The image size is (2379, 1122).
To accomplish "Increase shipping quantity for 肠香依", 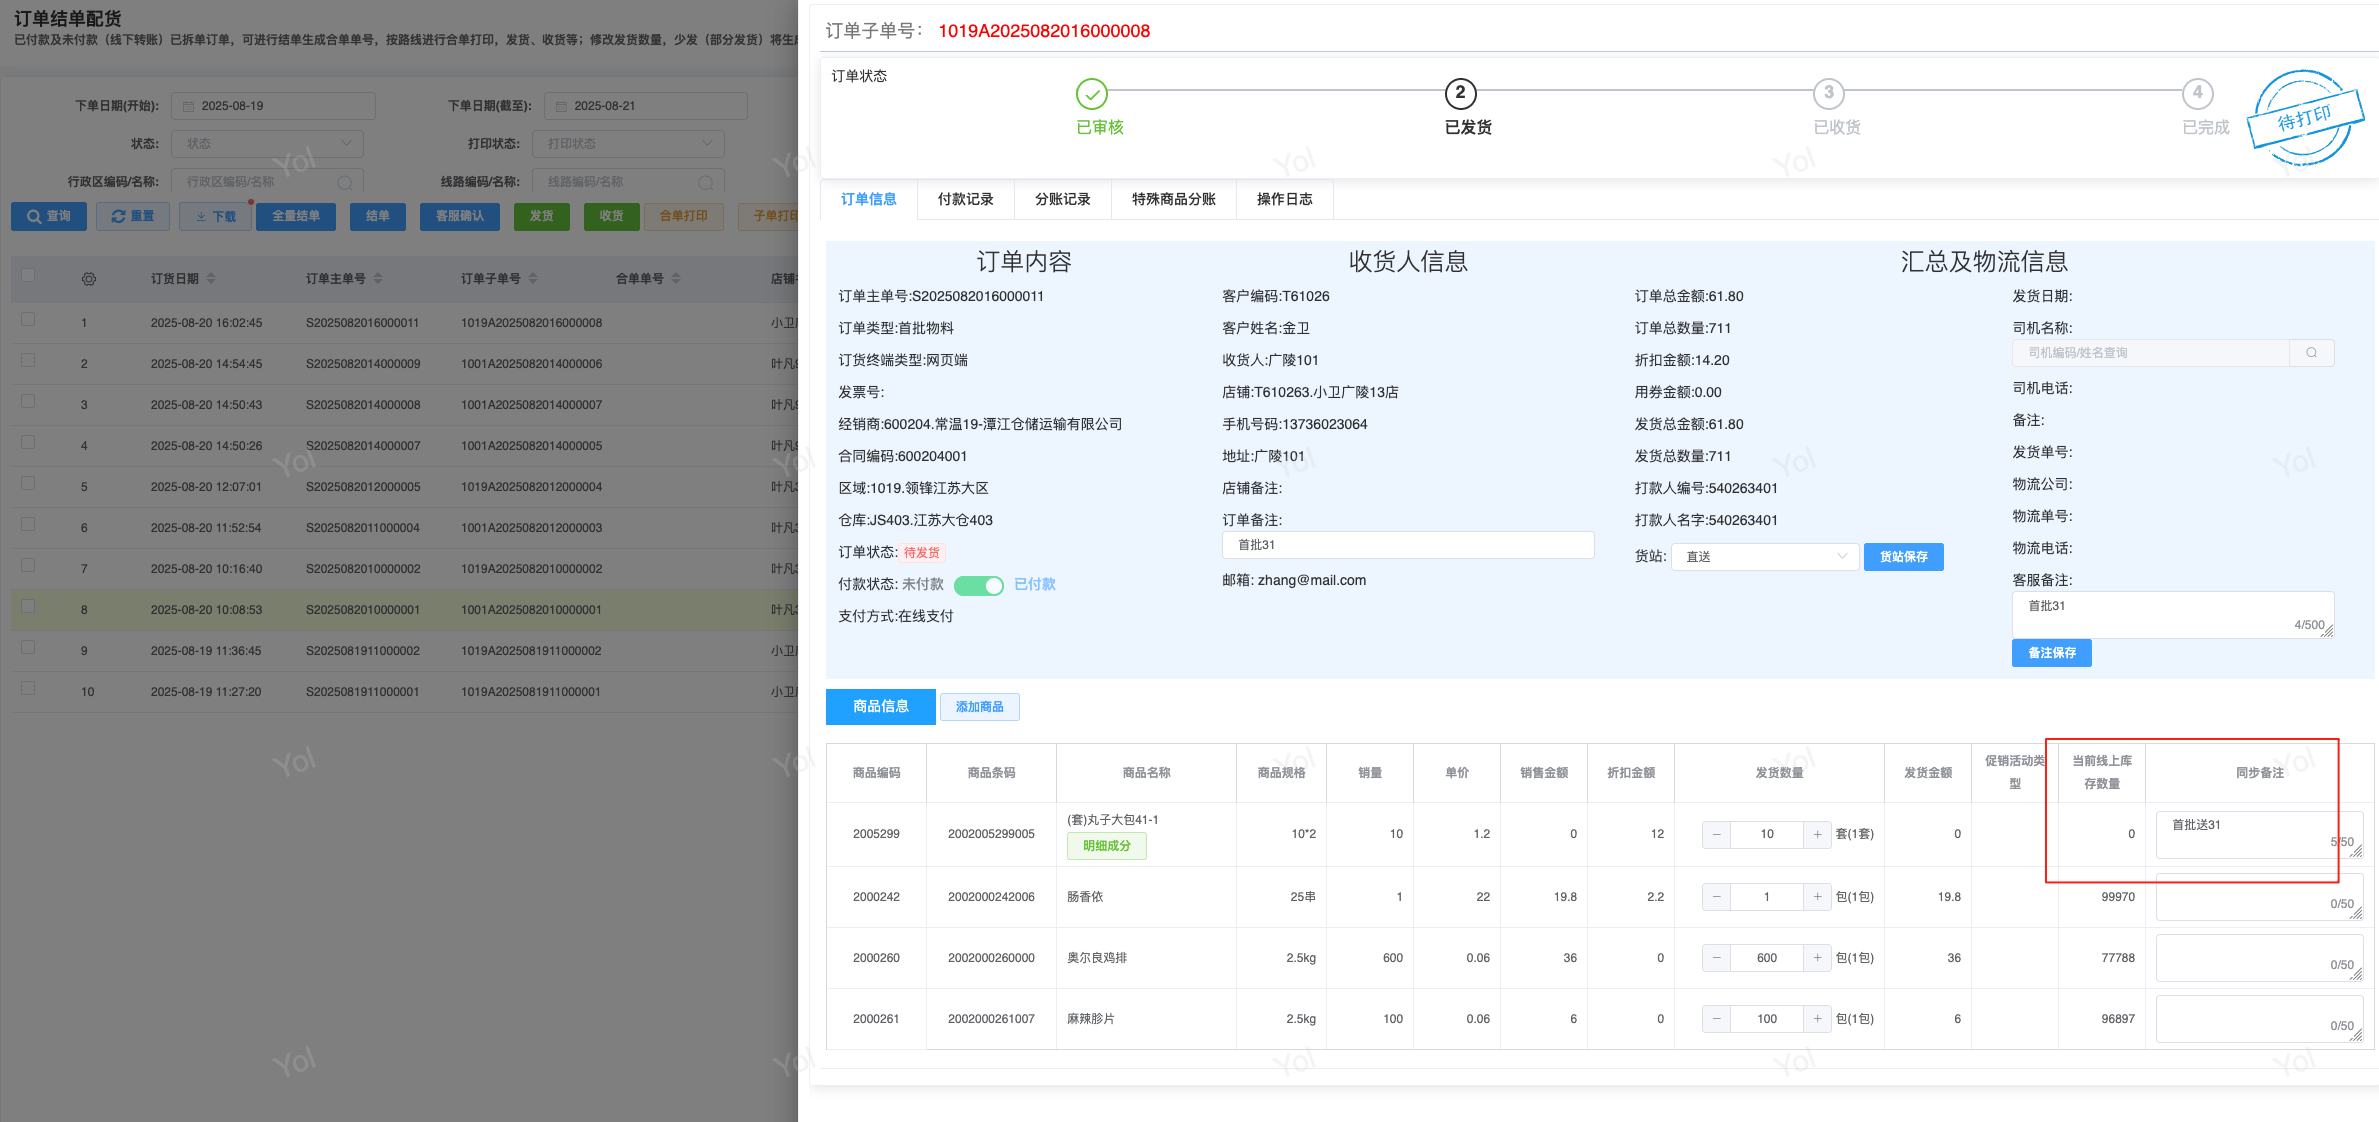I will coord(1817,897).
